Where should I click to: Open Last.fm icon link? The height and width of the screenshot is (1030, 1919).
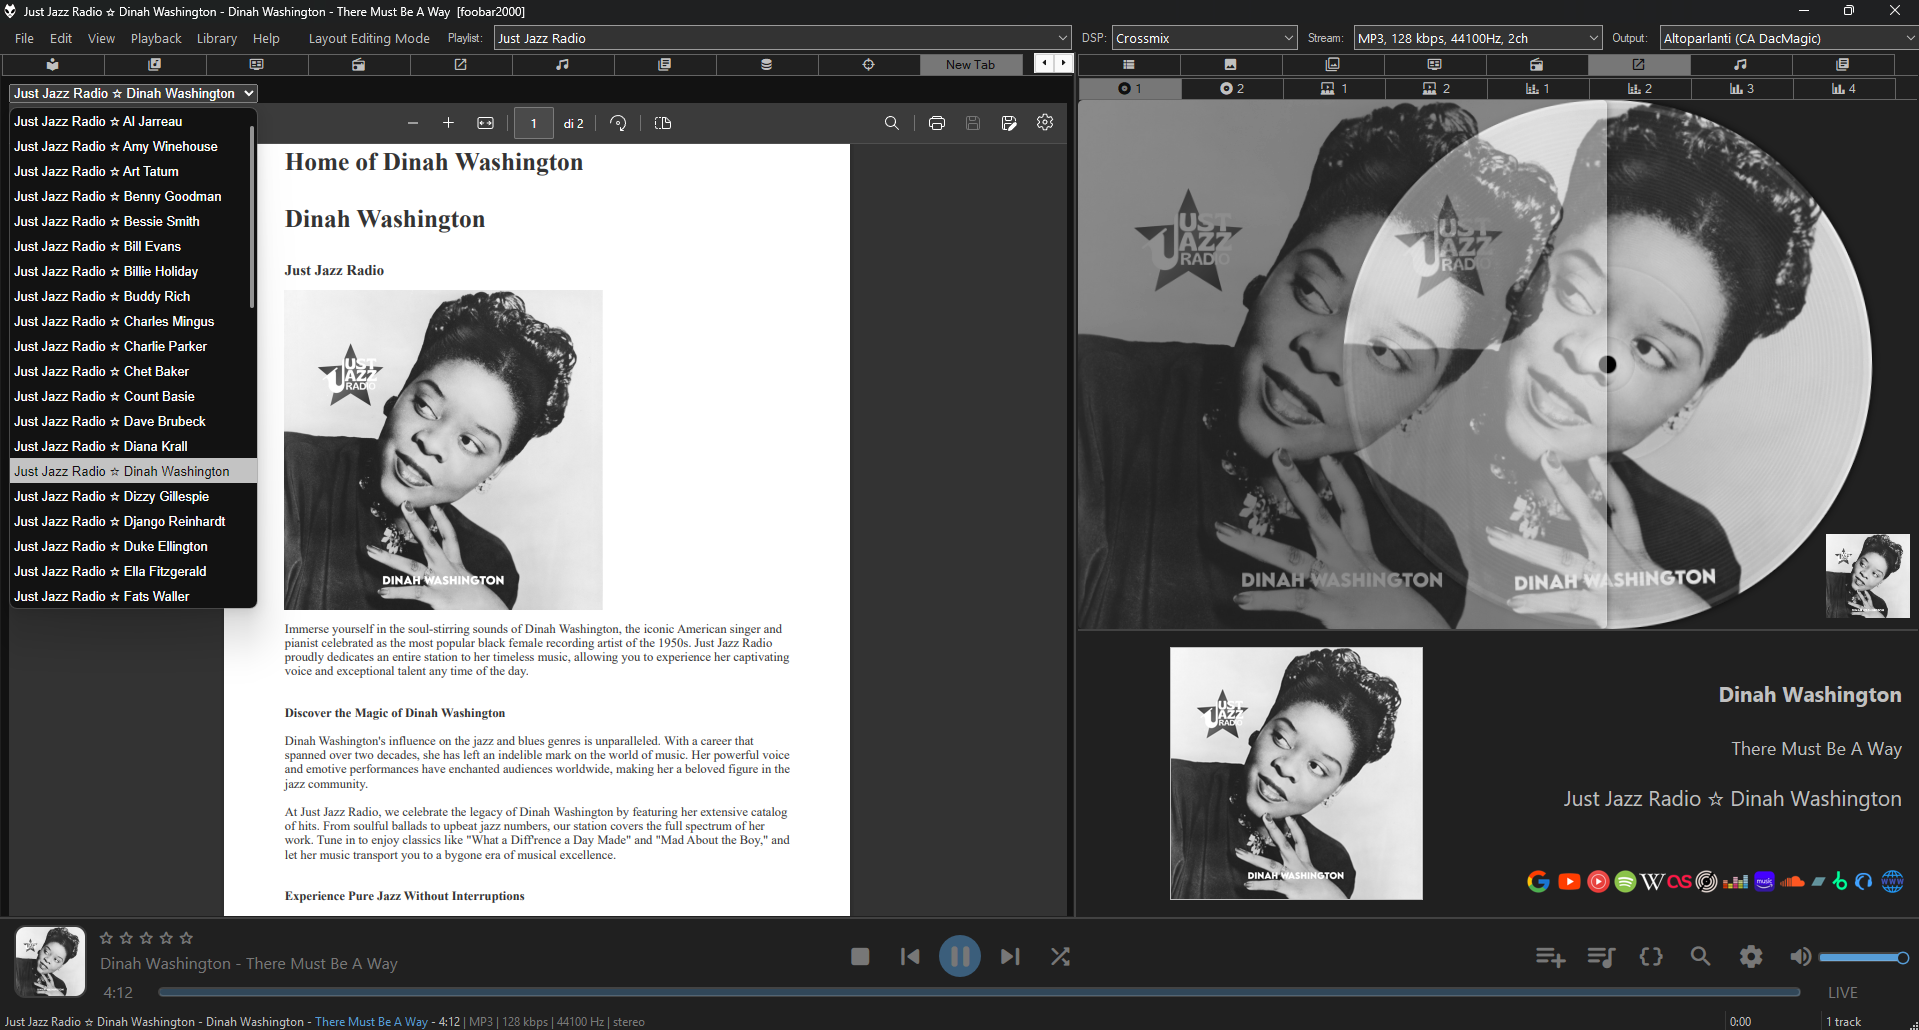coord(1679,881)
